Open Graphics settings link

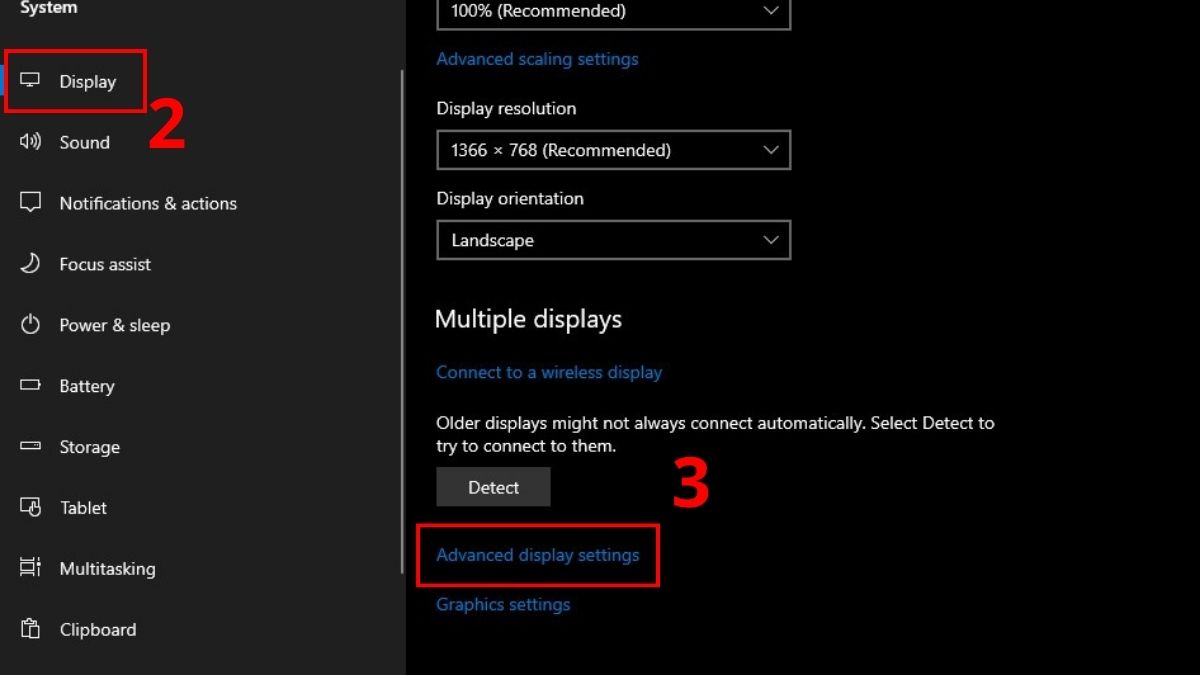[503, 604]
